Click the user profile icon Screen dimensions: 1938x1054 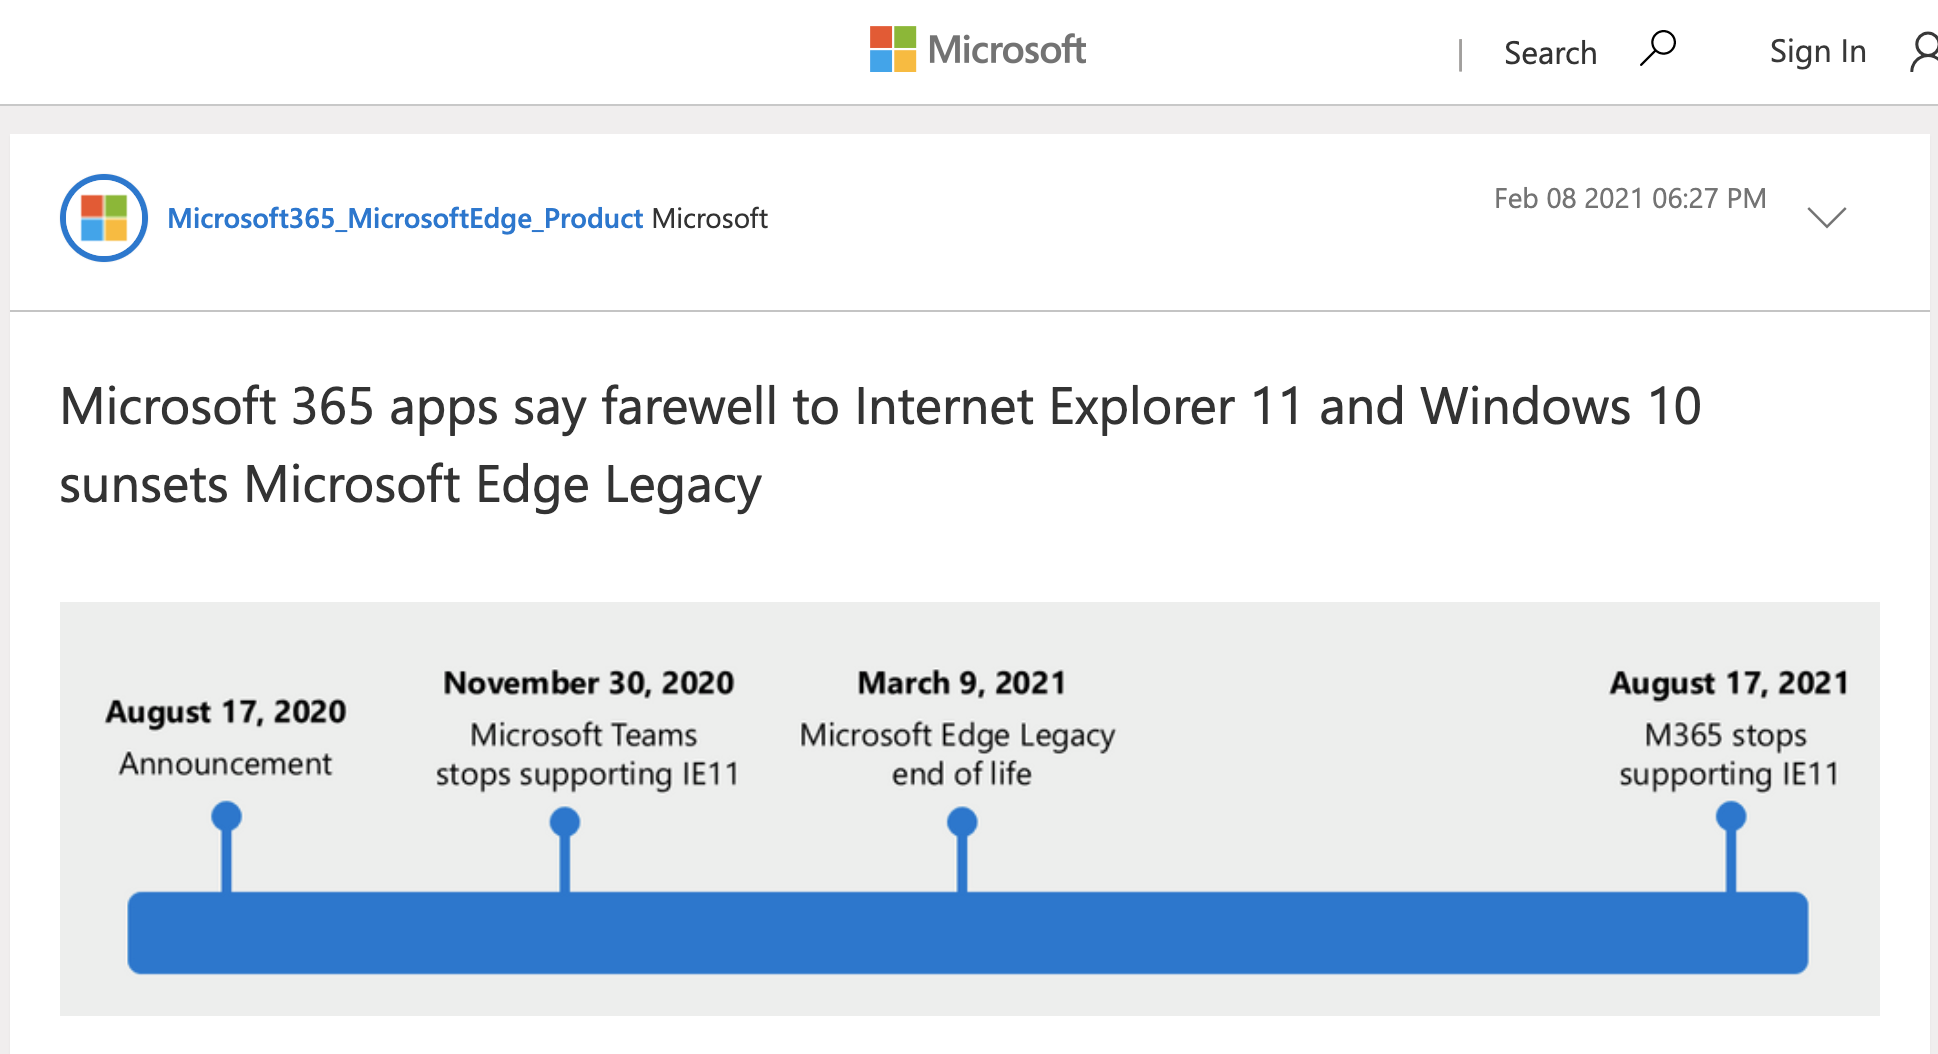[x=1924, y=51]
